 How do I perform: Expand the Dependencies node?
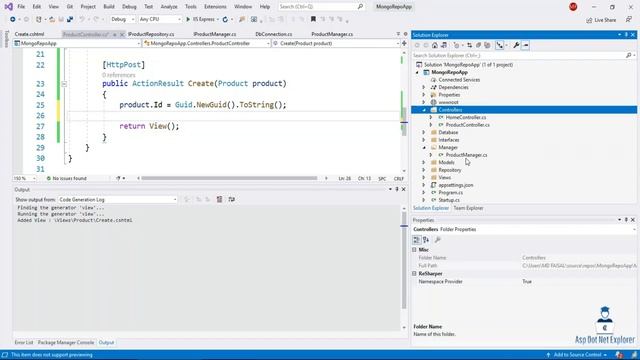click(x=424, y=87)
